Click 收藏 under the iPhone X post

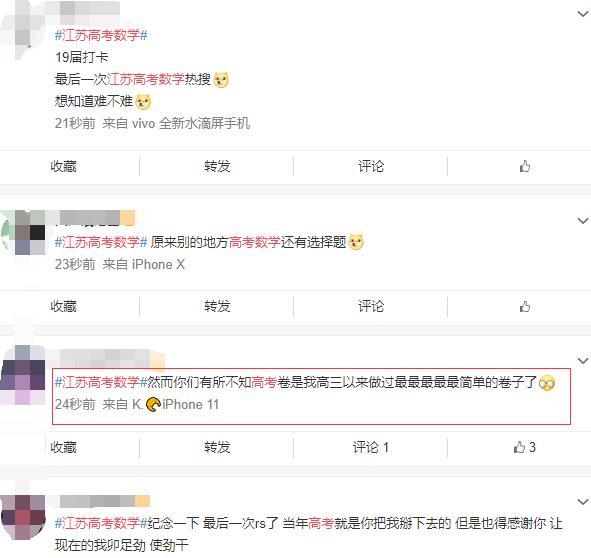(63, 307)
